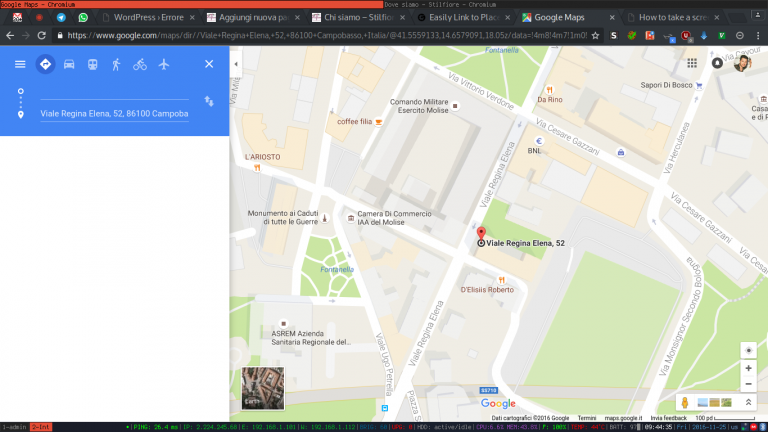Switch to Earth satellite view thumbnail
The height and width of the screenshot is (432, 768).
point(263,388)
